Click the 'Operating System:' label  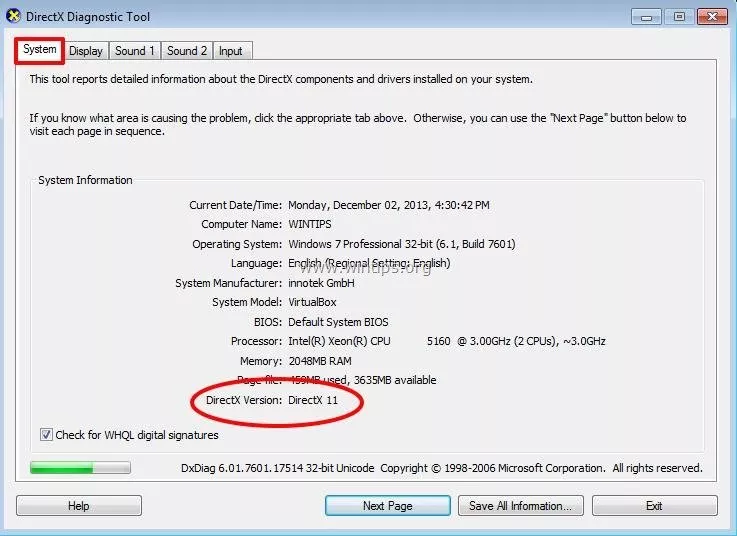coord(237,244)
